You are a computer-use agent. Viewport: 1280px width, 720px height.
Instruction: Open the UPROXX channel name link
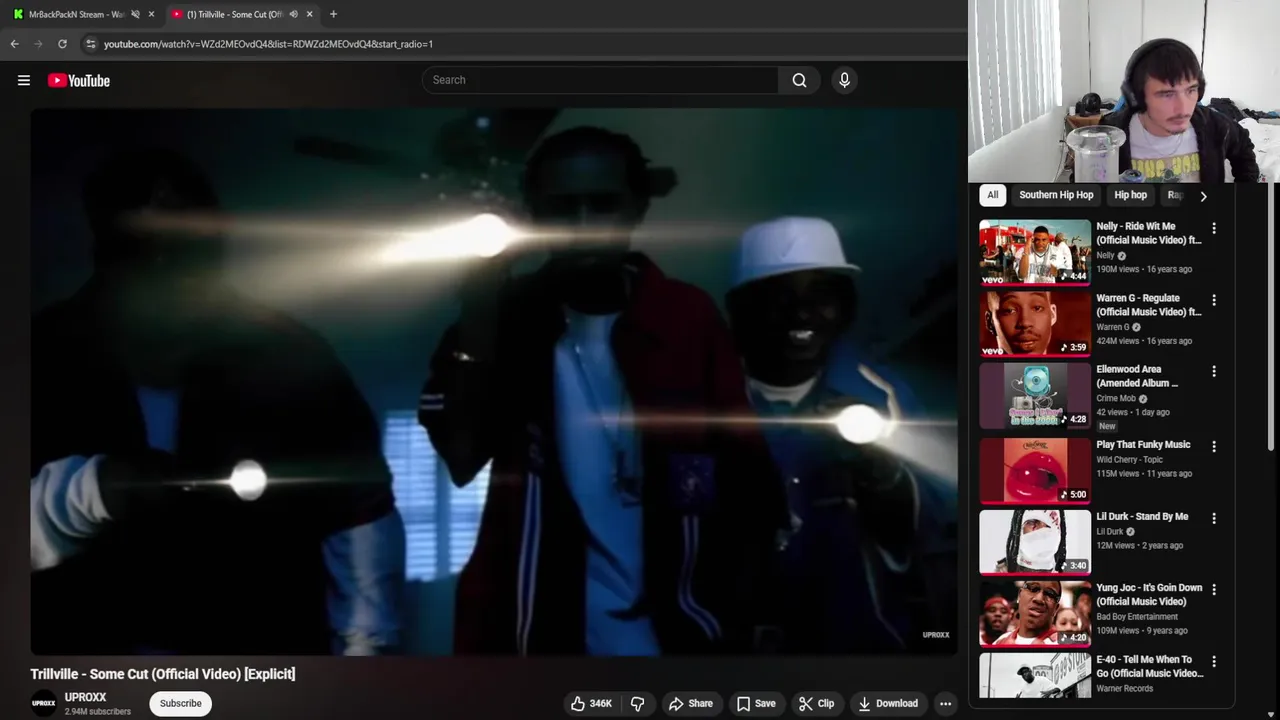[85, 697]
